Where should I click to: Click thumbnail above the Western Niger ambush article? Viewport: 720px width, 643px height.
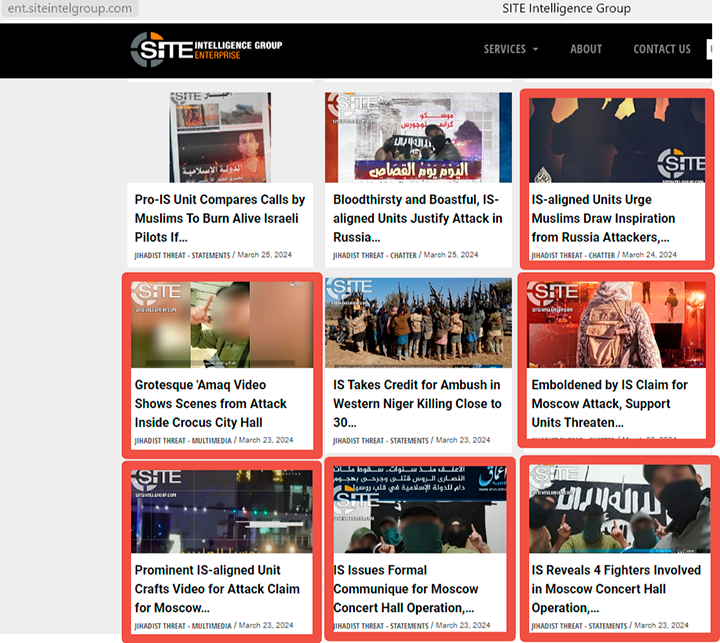[x=418, y=323]
